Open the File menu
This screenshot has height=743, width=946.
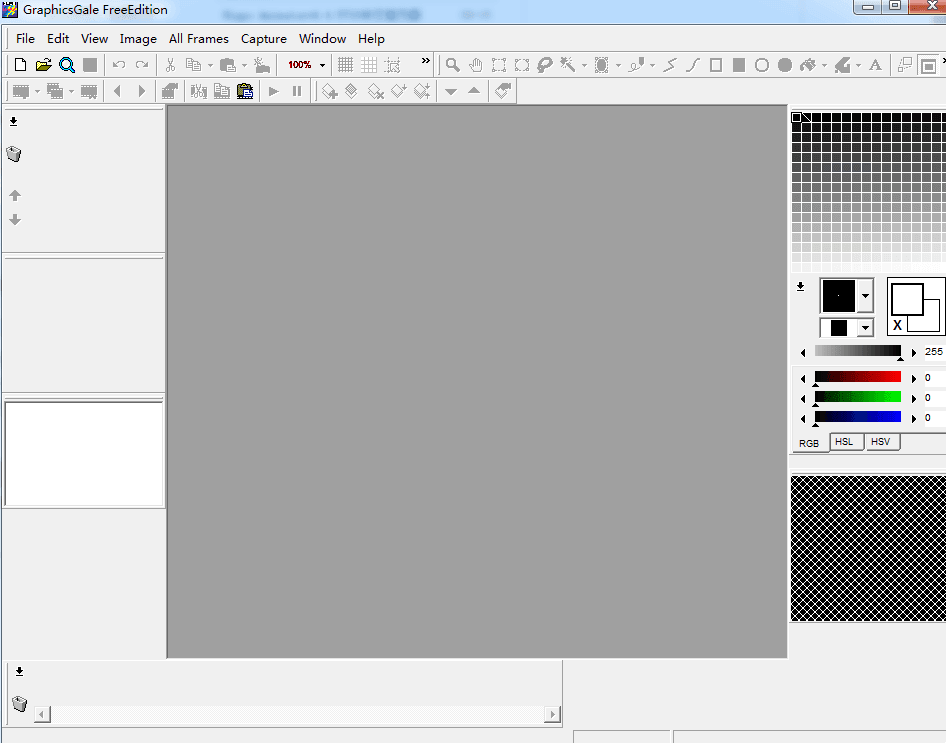point(25,39)
